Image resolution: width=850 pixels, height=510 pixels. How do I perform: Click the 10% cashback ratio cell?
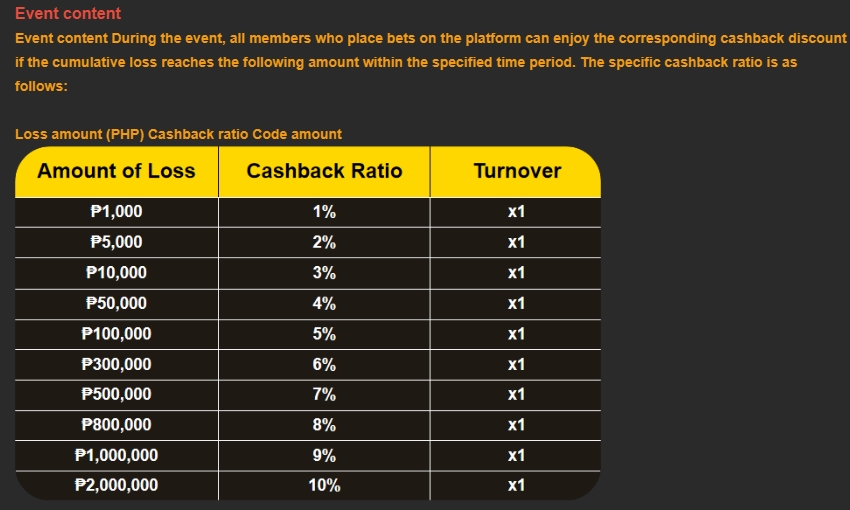tap(324, 486)
